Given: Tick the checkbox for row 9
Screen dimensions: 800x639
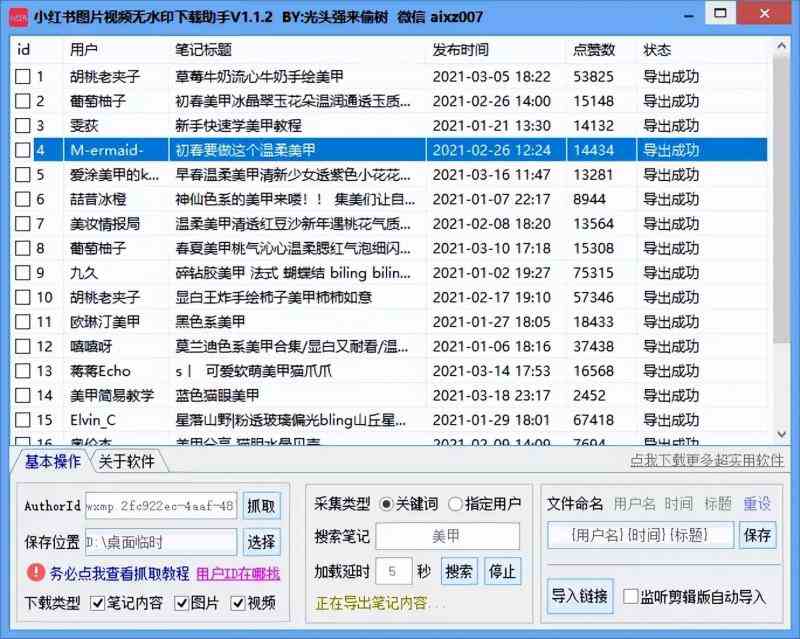Looking at the screenshot, I should point(23,273).
